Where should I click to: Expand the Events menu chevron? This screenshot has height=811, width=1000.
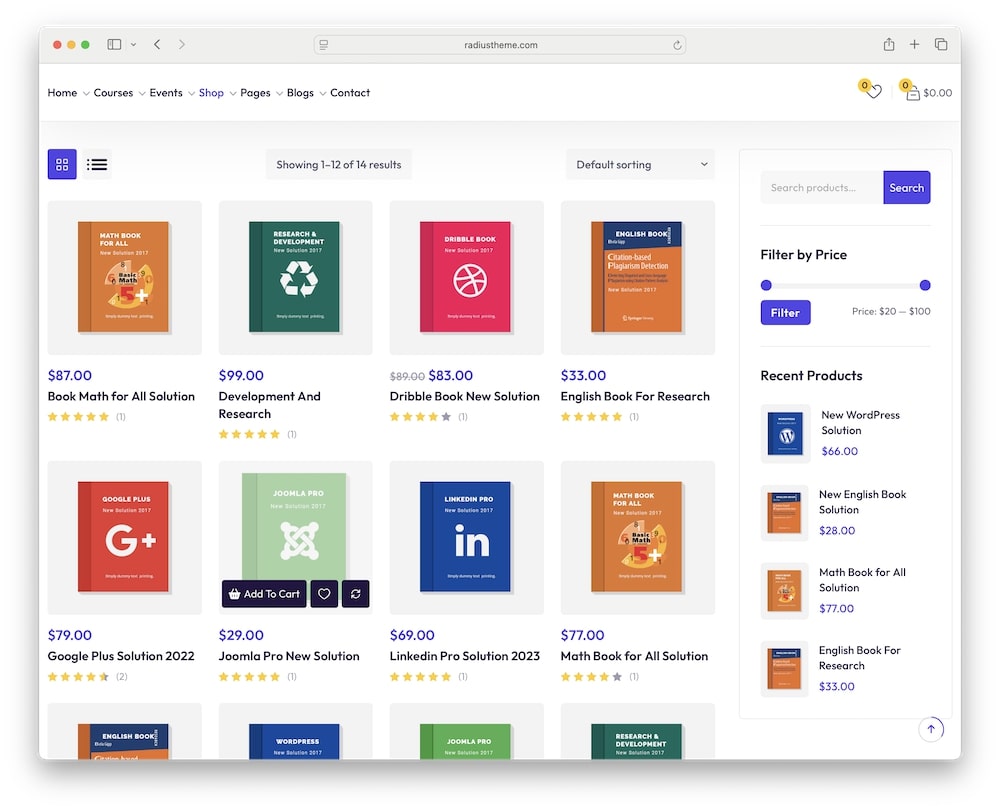(x=191, y=94)
